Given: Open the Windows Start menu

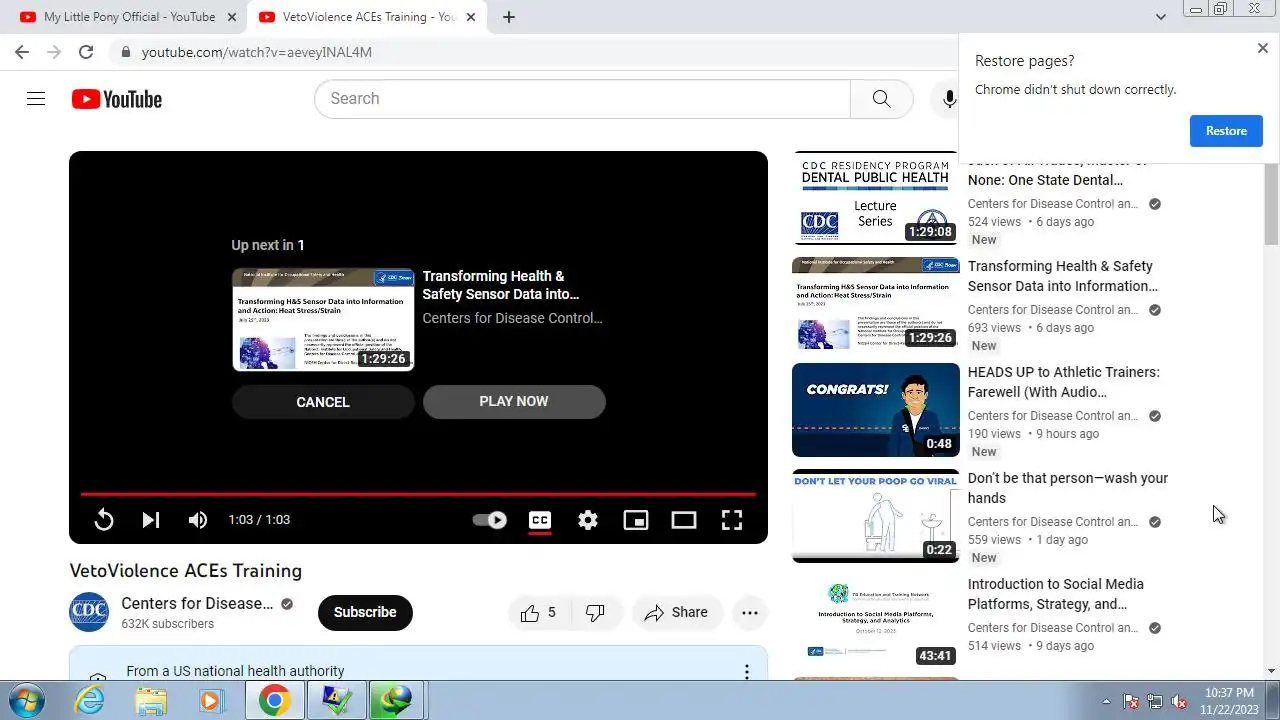Looking at the screenshot, I should click(x=27, y=700).
